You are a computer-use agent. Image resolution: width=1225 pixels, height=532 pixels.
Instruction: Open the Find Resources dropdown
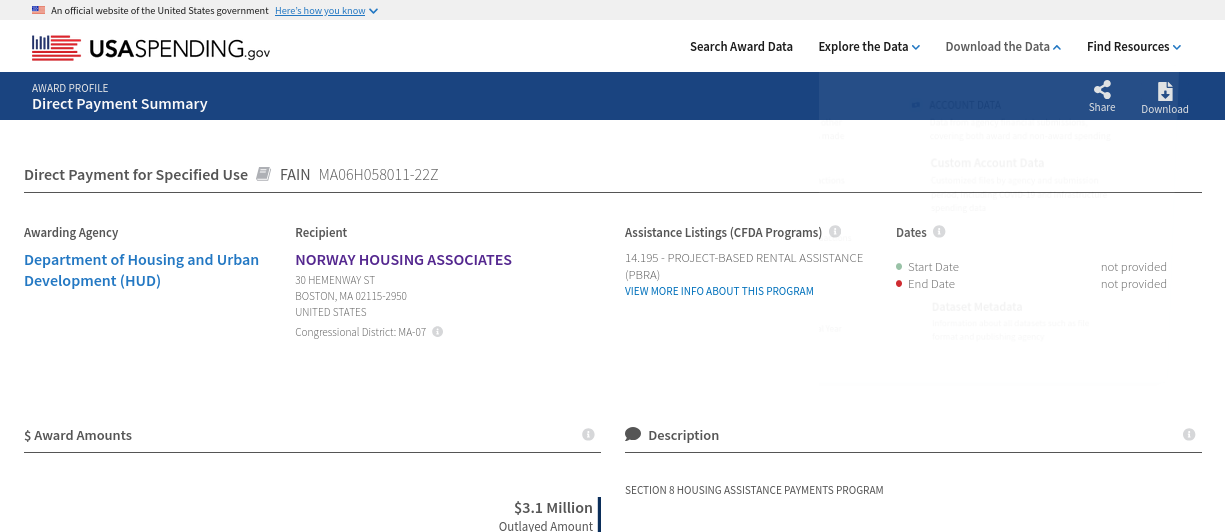pyautogui.click(x=1134, y=47)
